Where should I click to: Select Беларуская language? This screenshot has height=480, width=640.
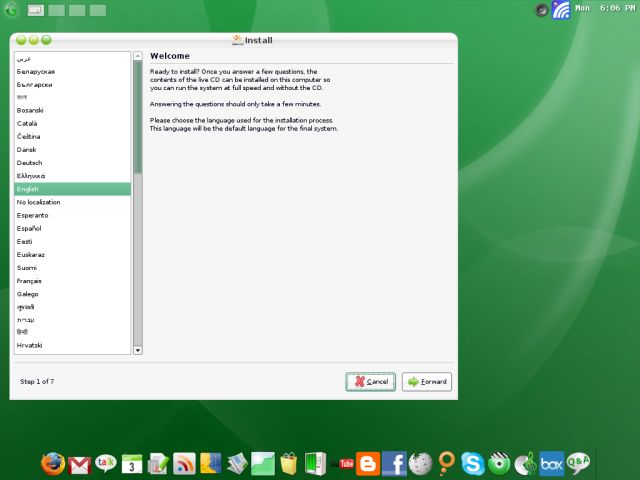click(x=73, y=71)
